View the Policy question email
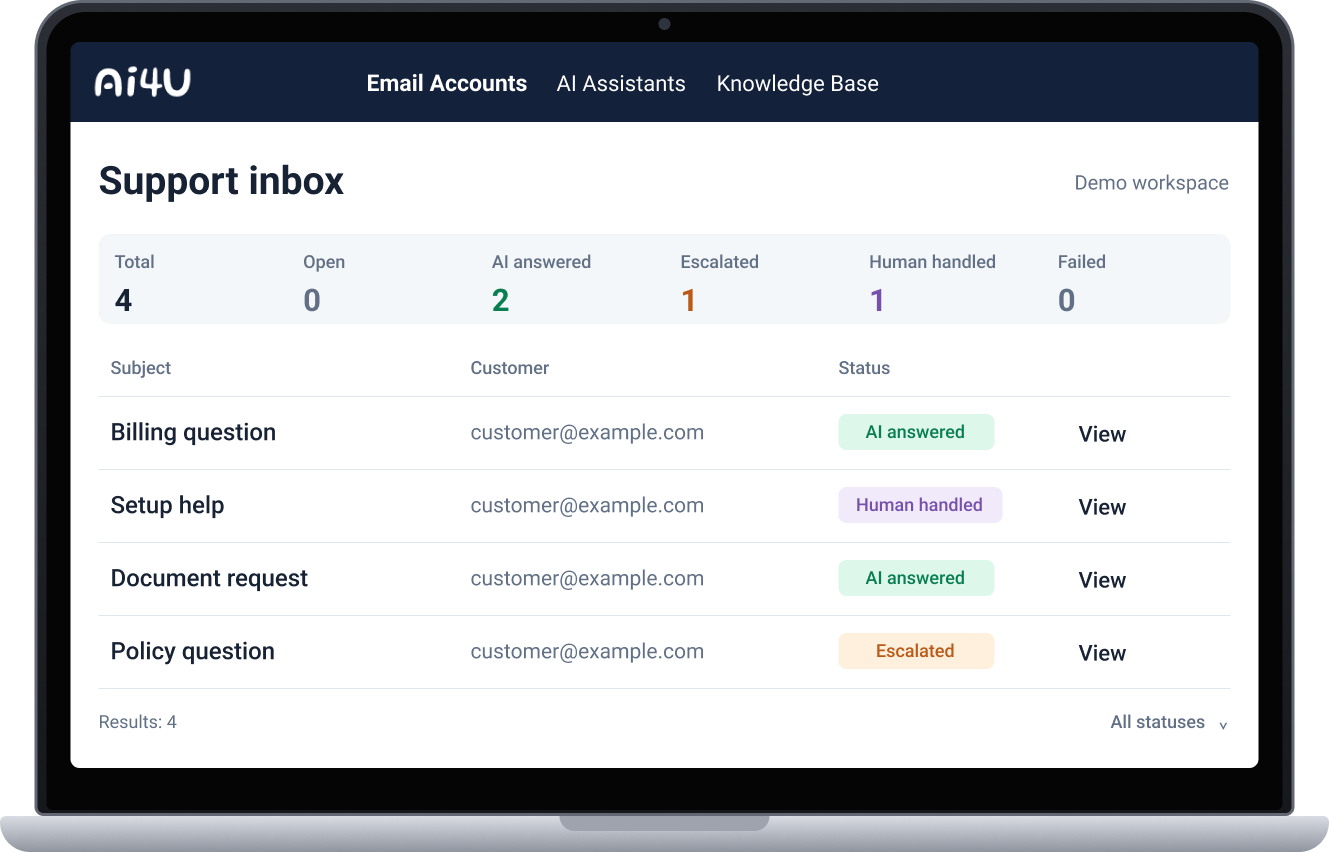Screen dimensions: 1329x852 (x=1102, y=653)
